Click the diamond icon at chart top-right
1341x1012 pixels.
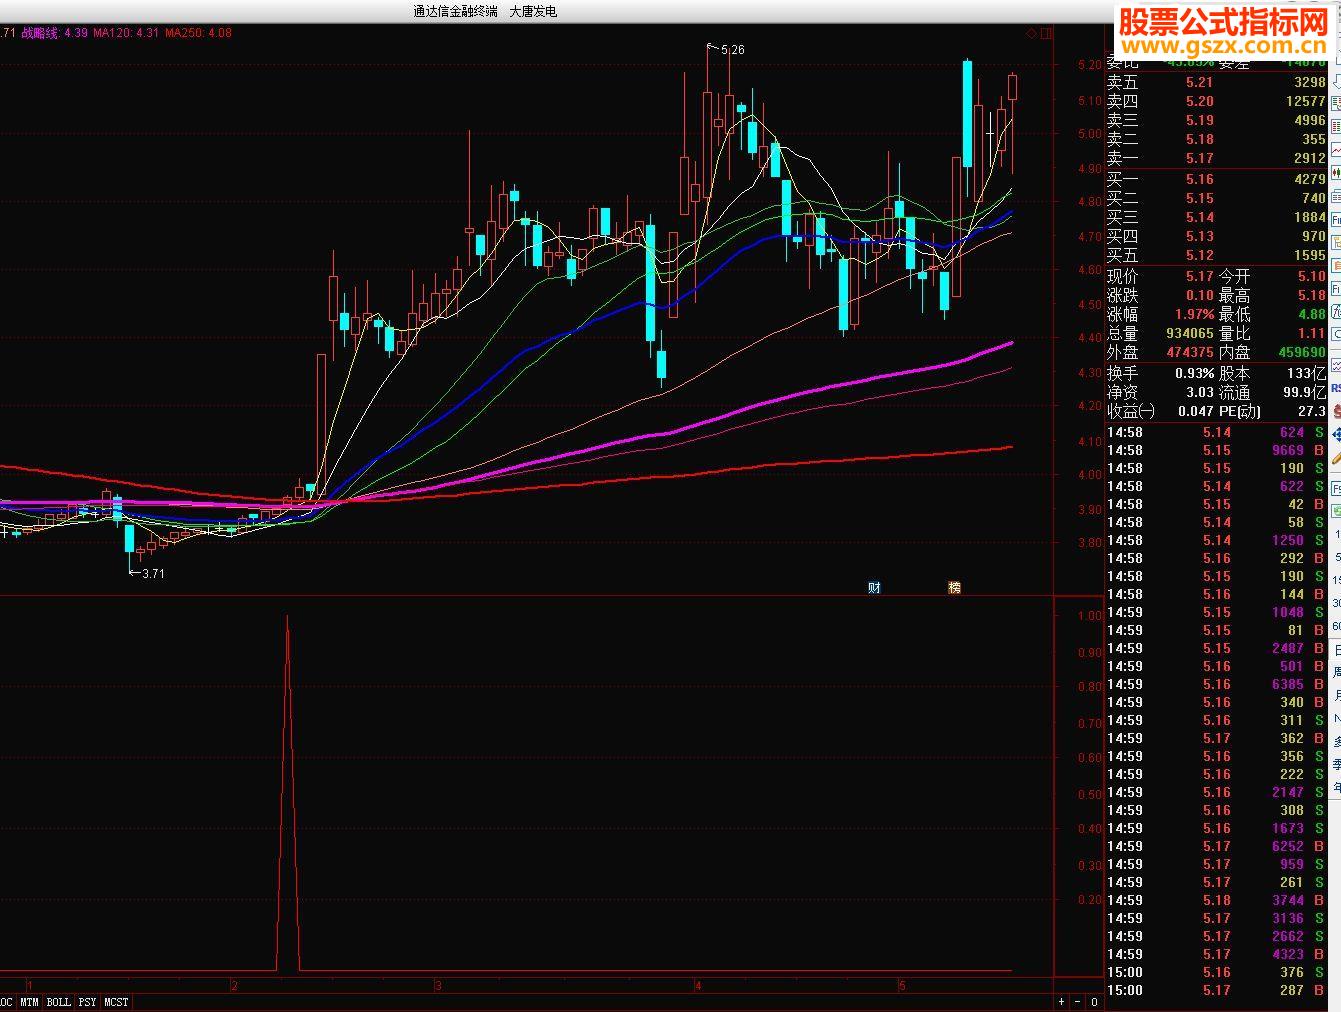click(x=1031, y=33)
